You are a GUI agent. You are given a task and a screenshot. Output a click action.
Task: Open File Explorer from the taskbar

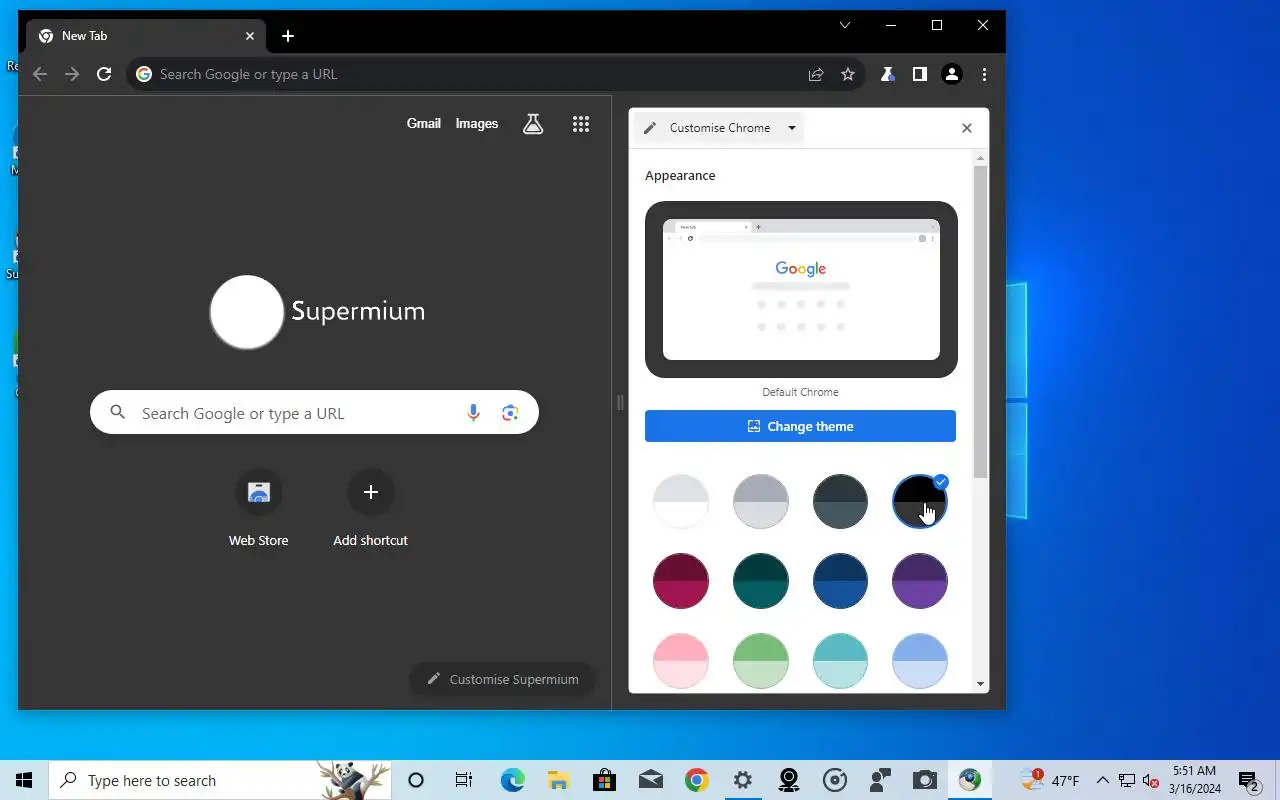click(x=558, y=780)
